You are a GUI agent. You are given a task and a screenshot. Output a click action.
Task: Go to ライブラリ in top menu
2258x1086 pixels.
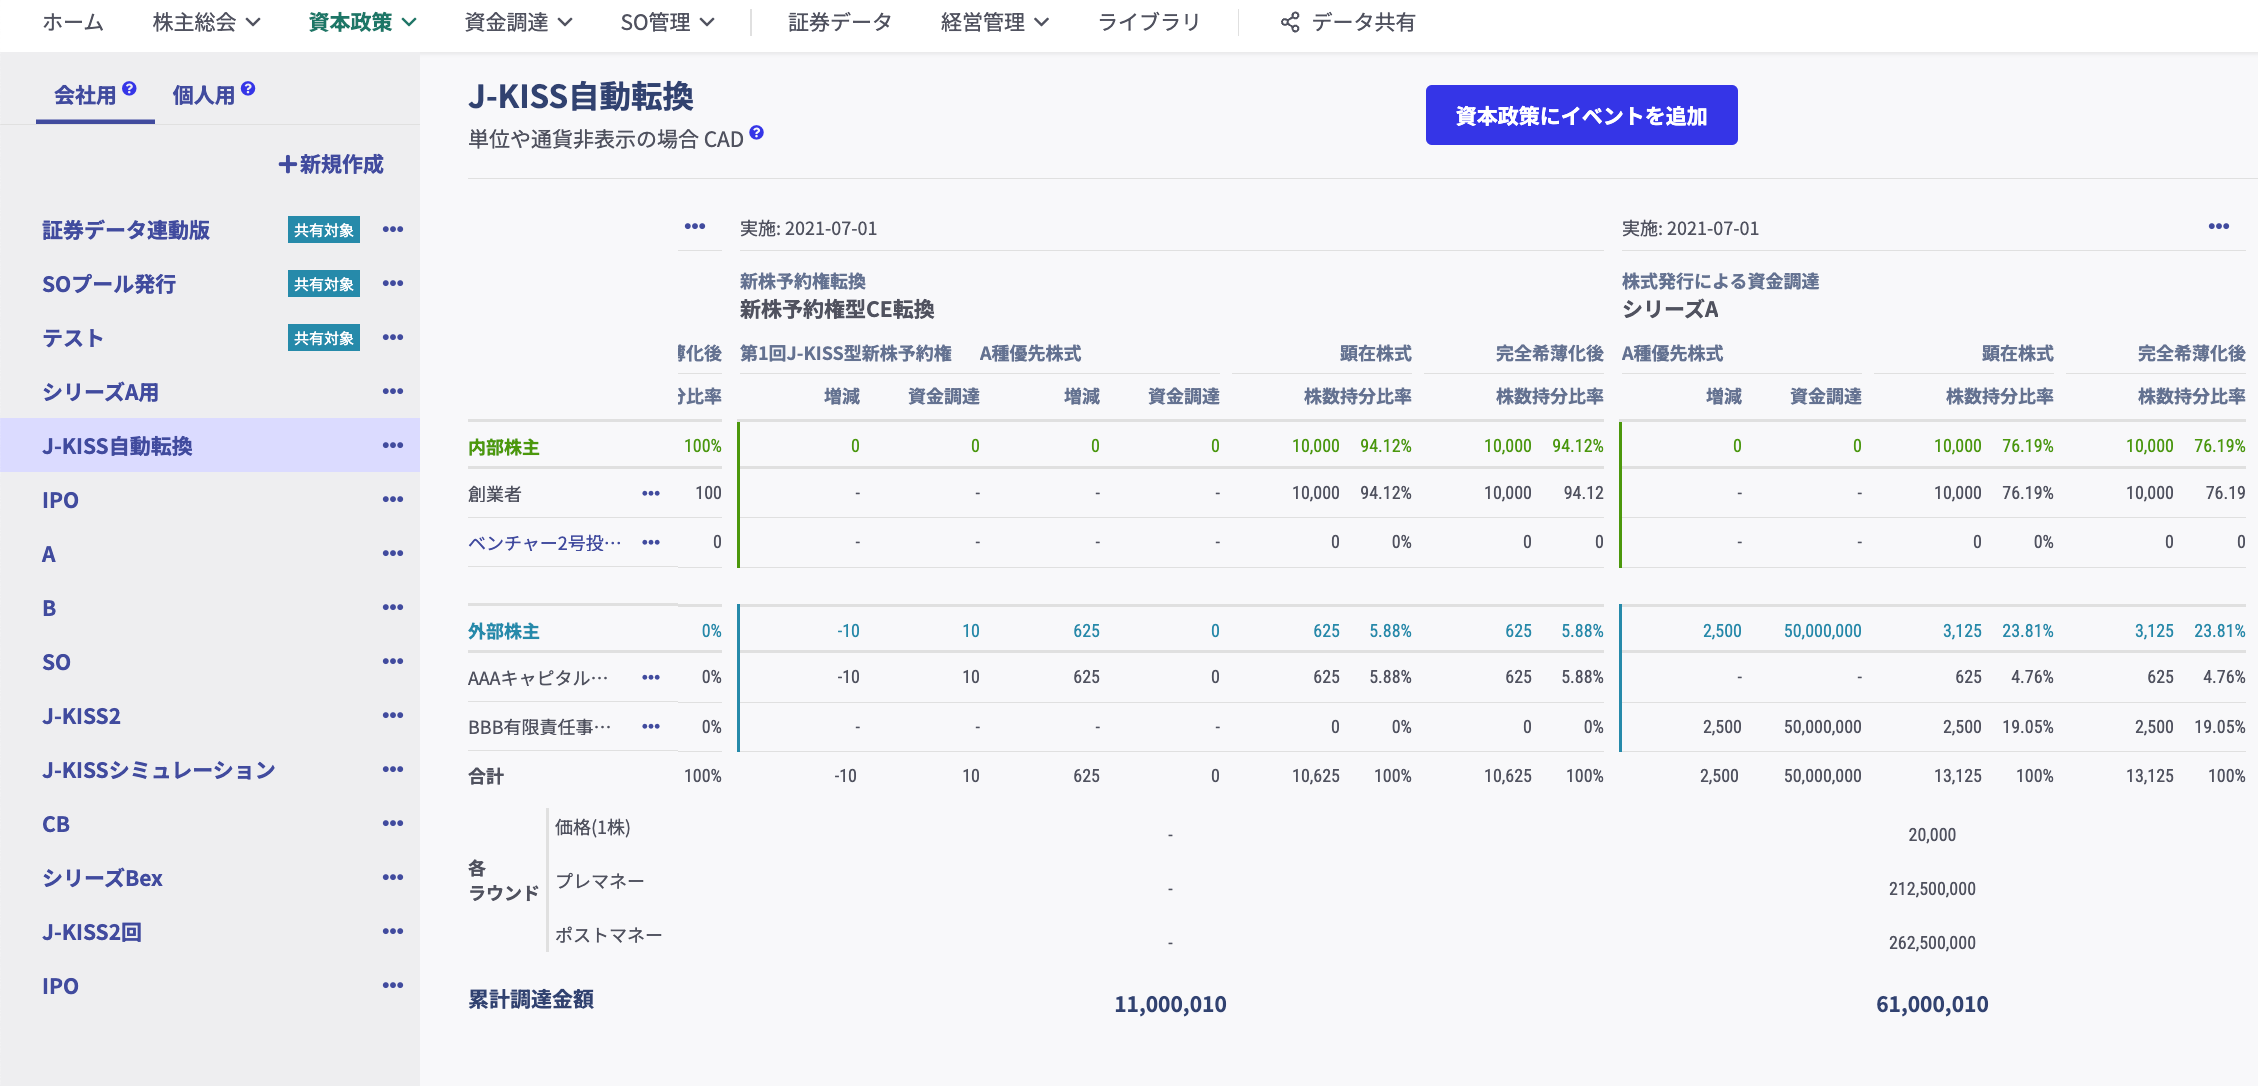[1148, 22]
